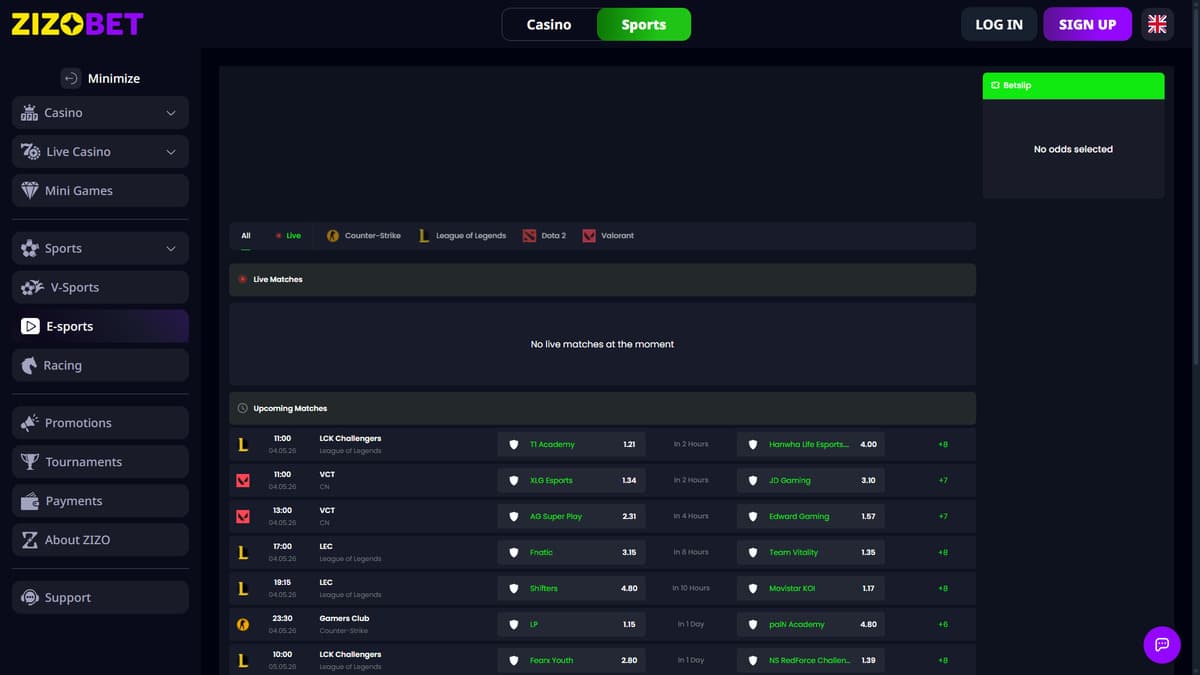Click the Mini Games diamond icon
The height and width of the screenshot is (675, 1200).
tap(30, 190)
